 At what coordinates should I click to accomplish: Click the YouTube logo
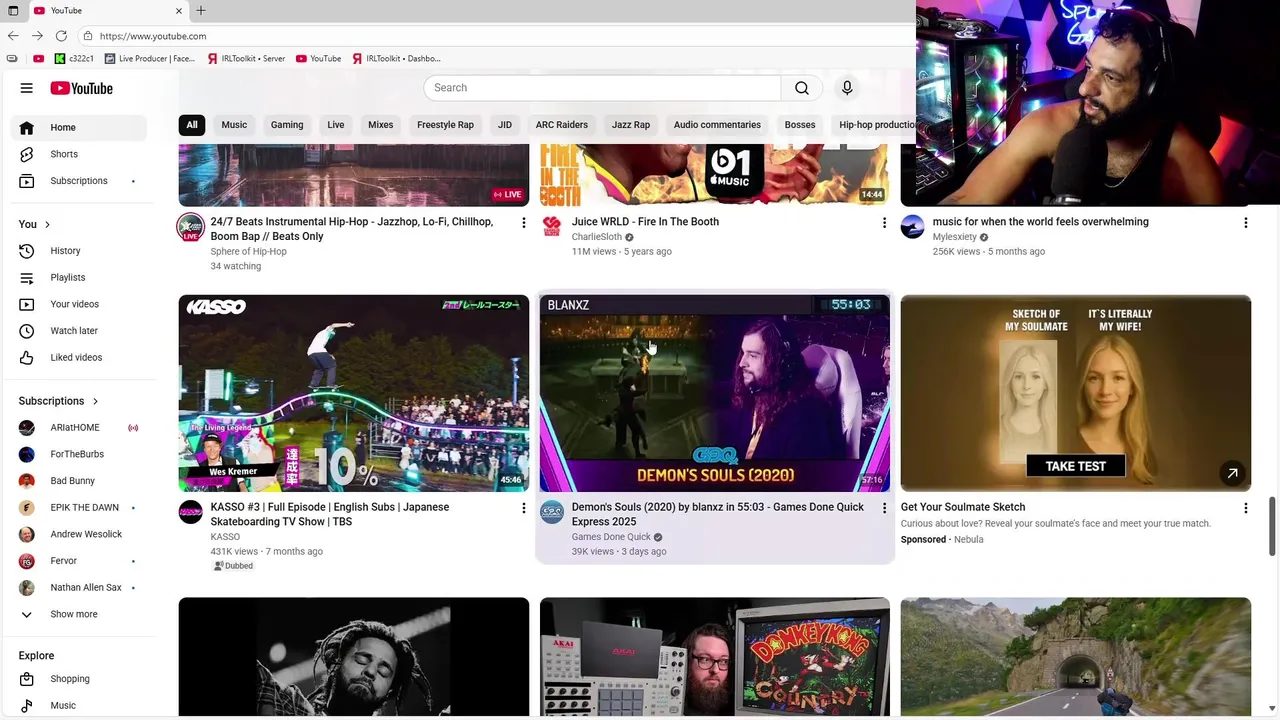(x=82, y=88)
